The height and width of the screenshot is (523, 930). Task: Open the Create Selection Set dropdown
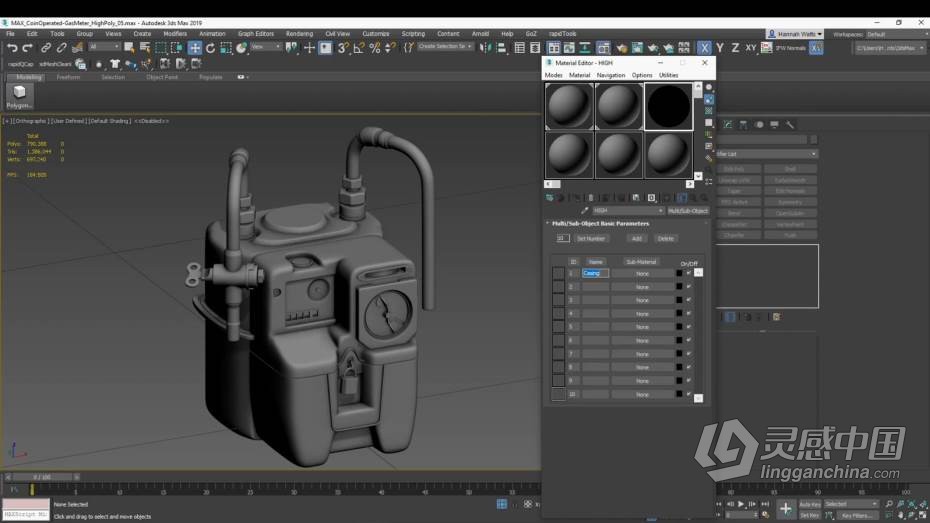tap(445, 46)
